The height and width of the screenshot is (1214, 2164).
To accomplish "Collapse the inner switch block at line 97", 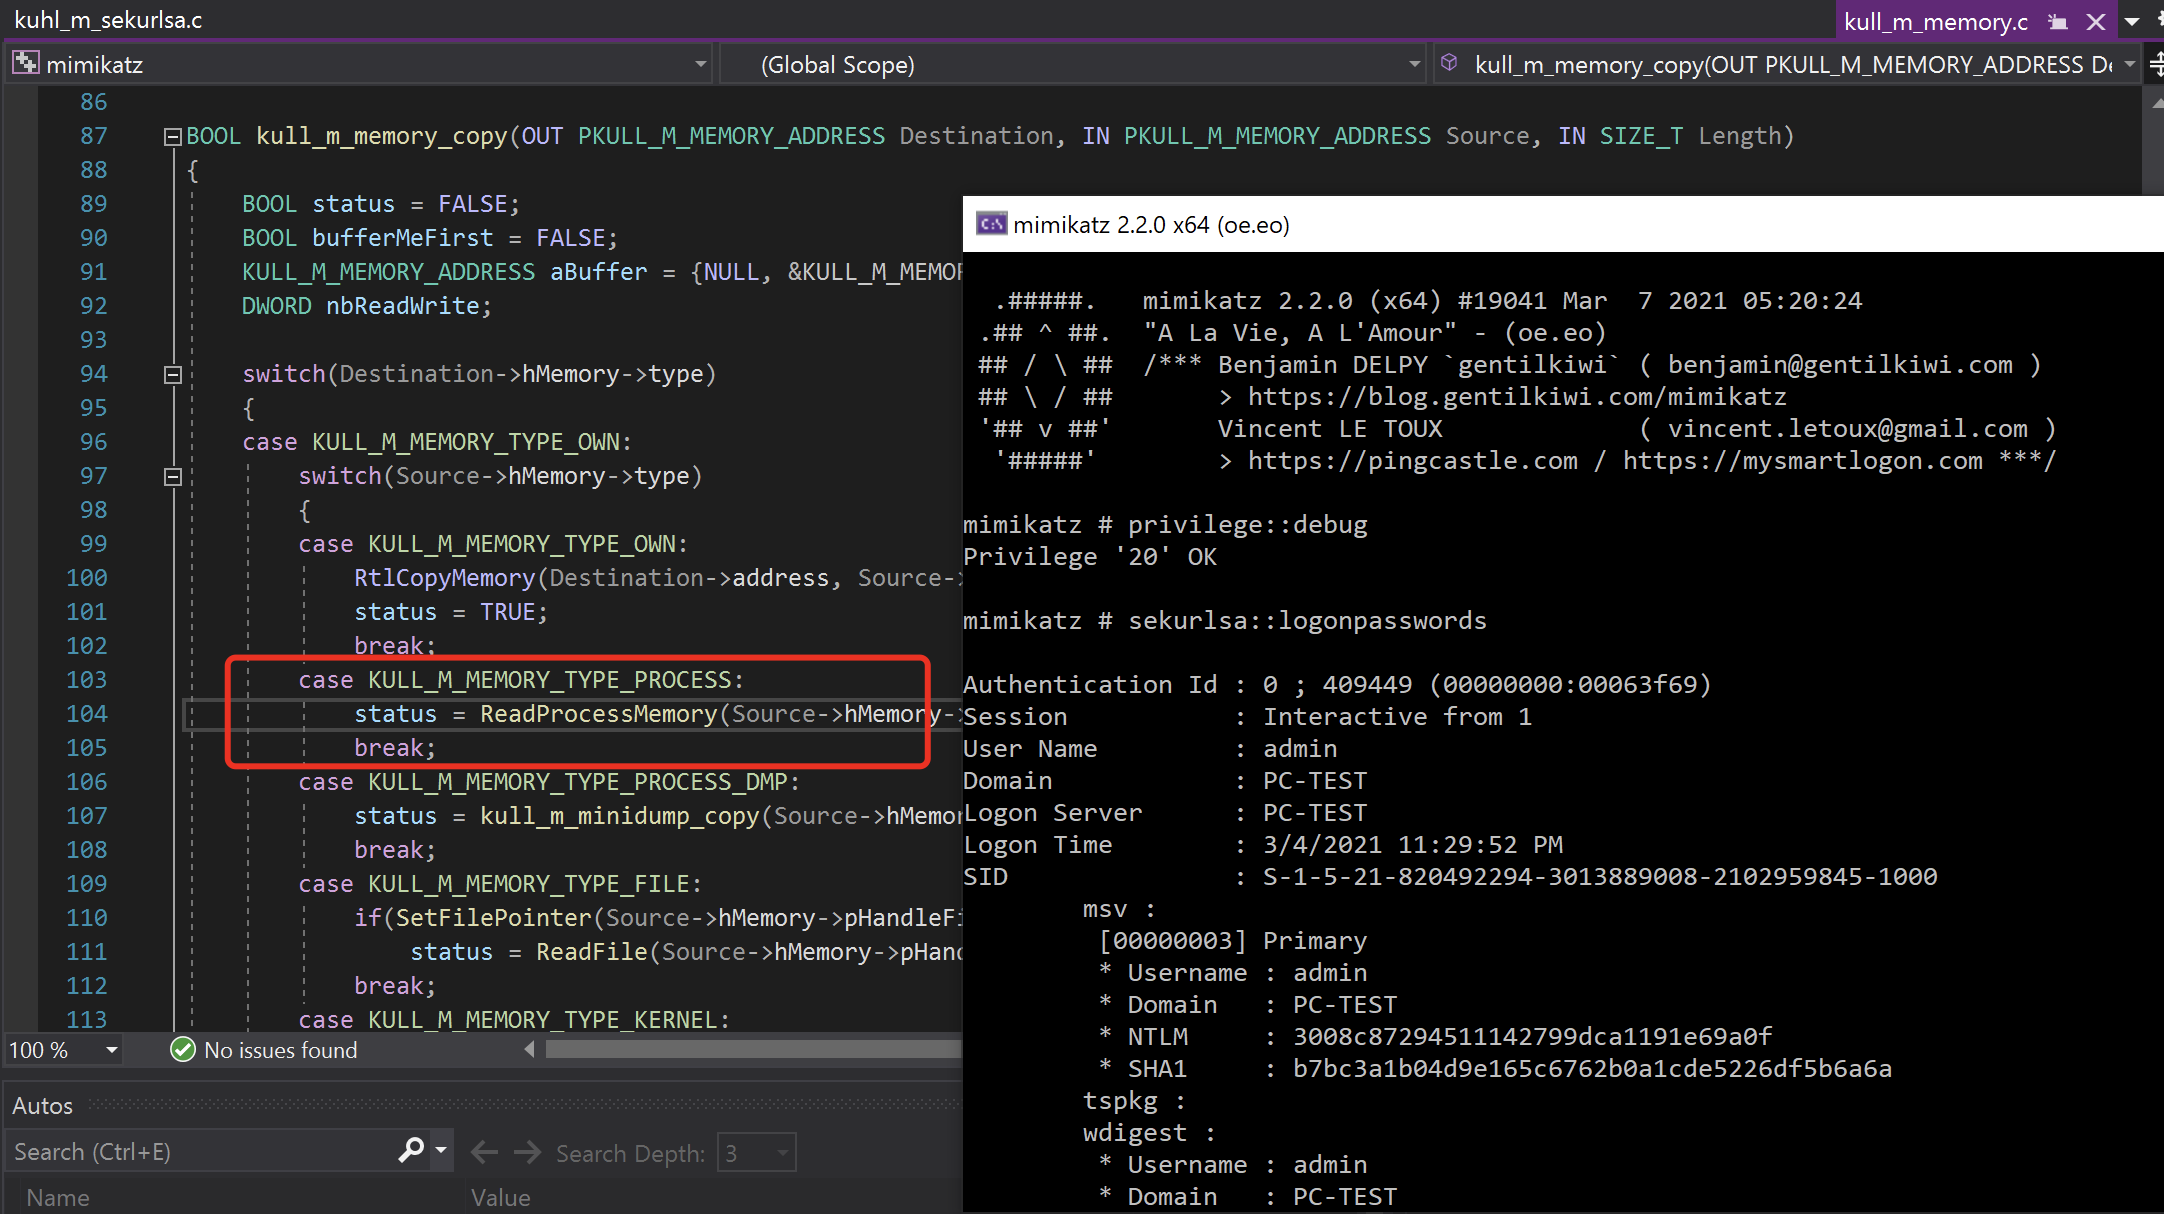I will [x=172, y=476].
